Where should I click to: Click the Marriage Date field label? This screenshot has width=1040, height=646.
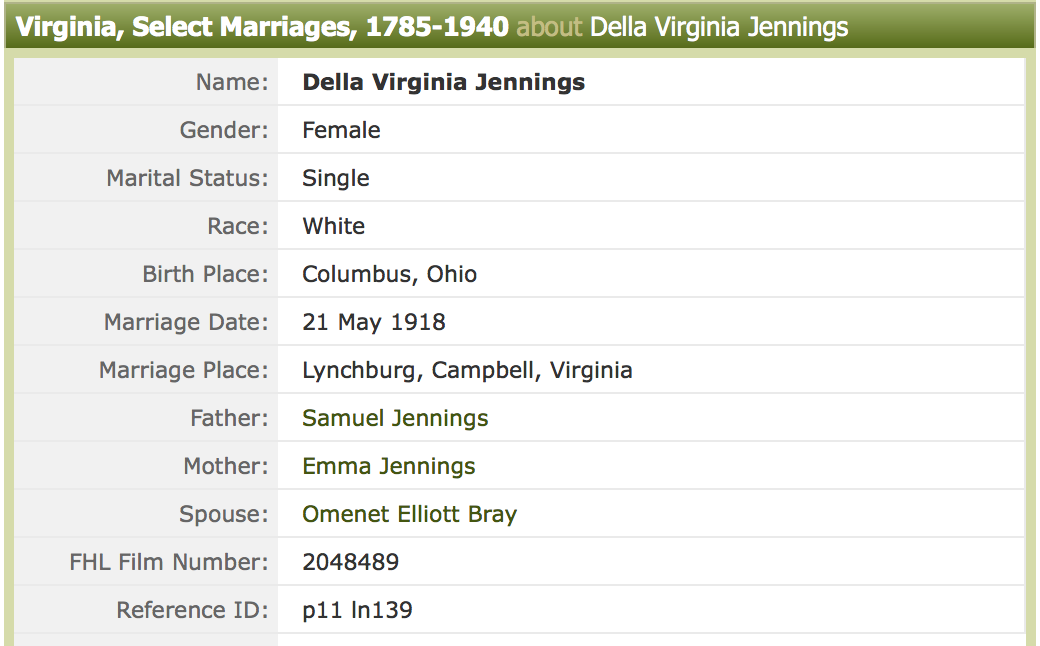point(186,322)
